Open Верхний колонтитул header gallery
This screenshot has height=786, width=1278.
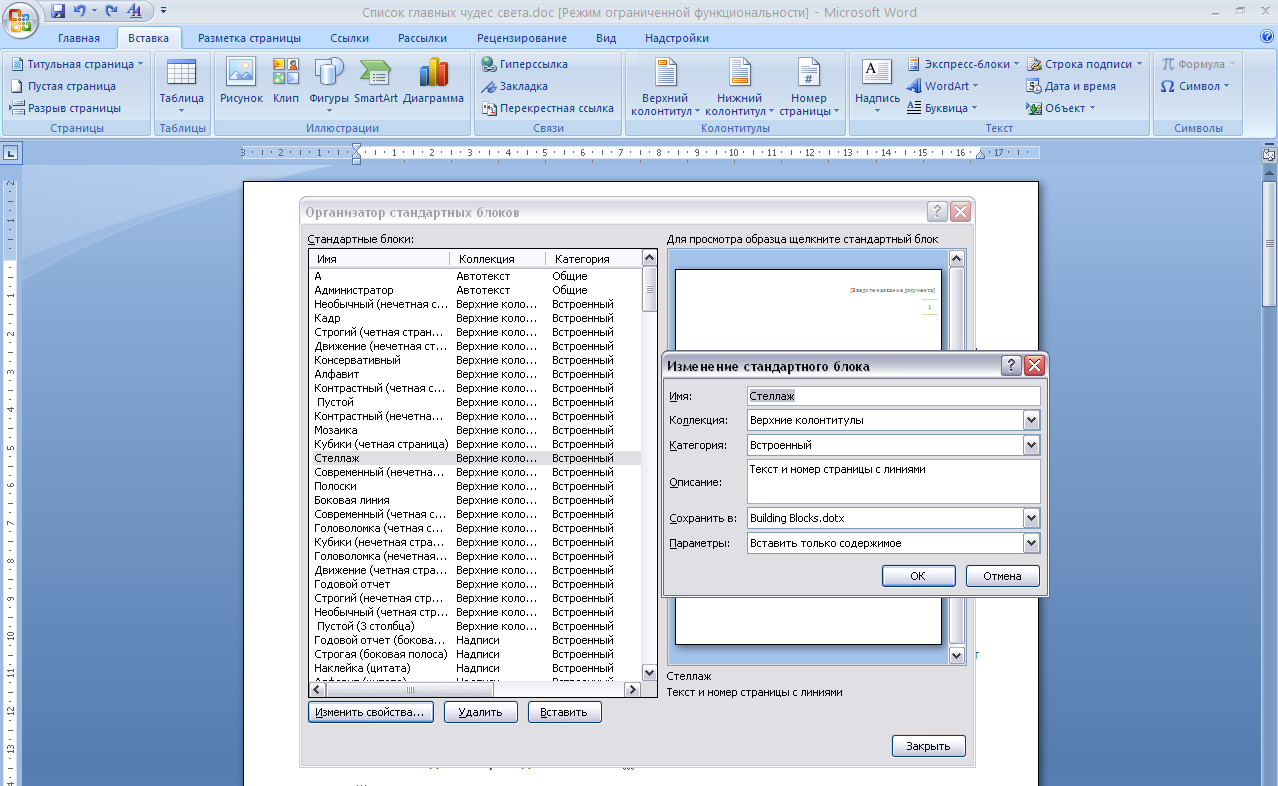tap(665, 87)
